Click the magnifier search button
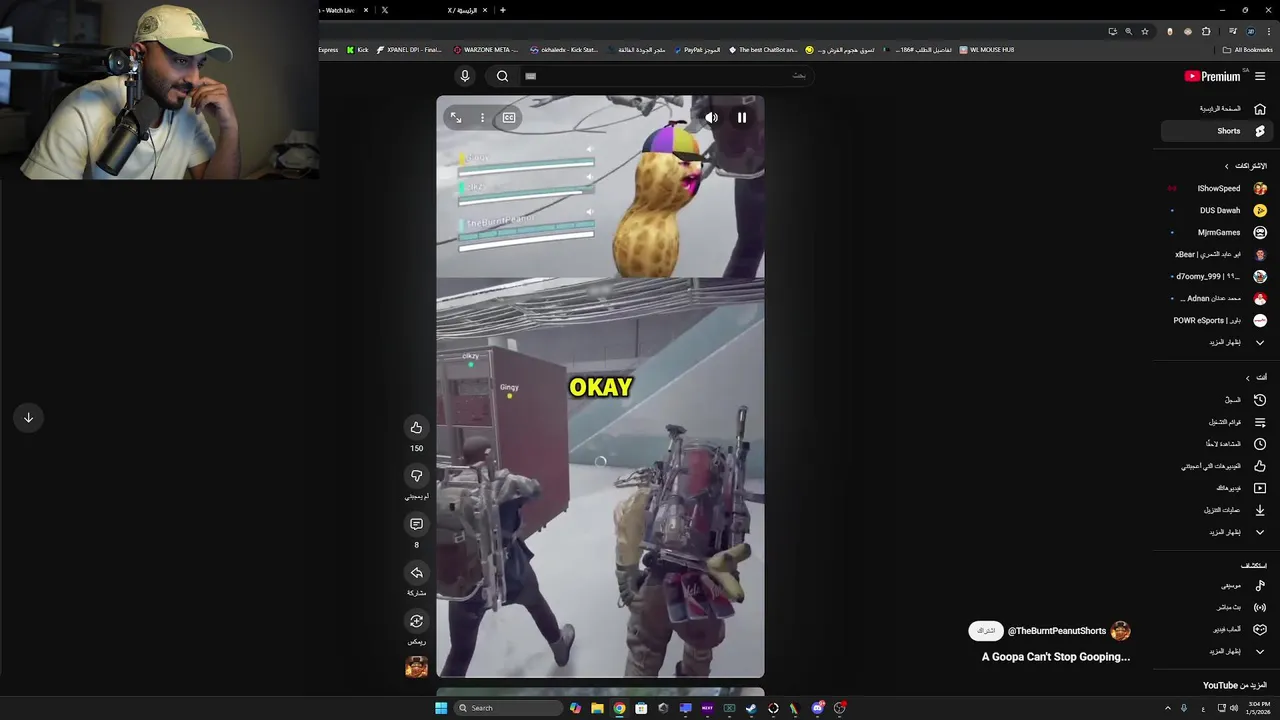 click(x=502, y=76)
